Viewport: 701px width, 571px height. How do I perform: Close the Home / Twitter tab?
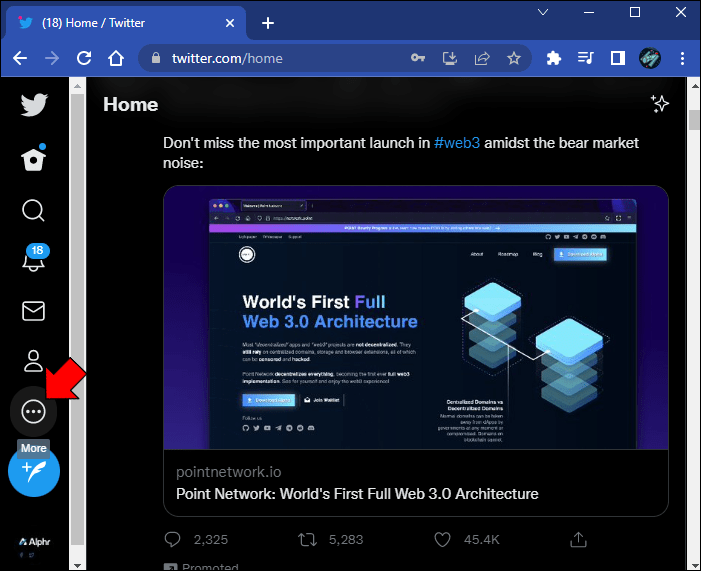[230, 23]
